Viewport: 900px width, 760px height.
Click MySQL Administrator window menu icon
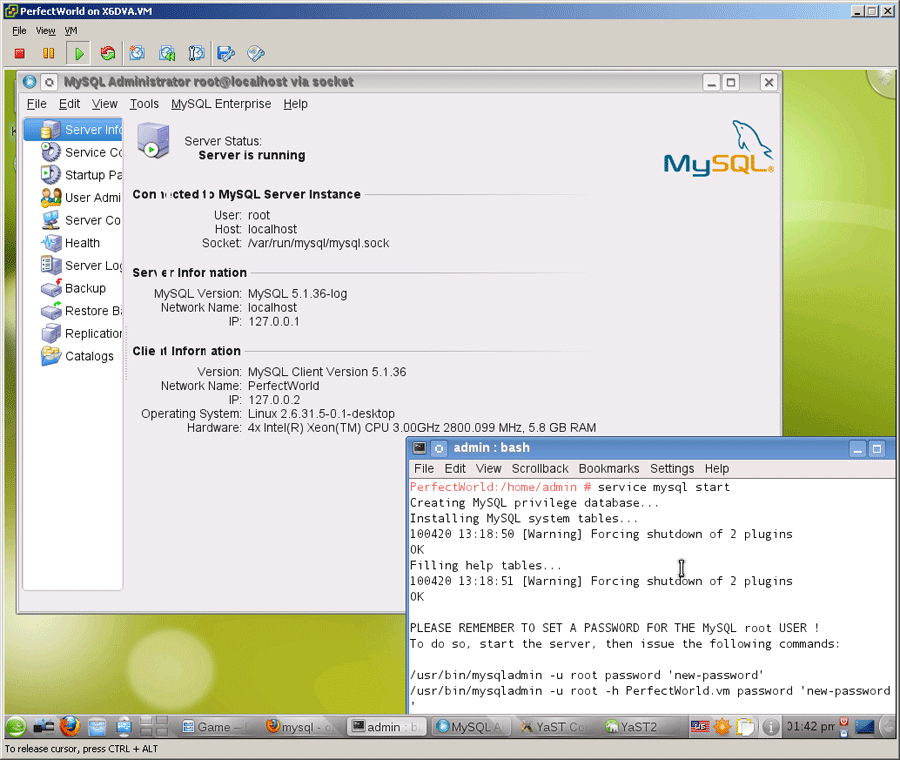[x=29, y=82]
